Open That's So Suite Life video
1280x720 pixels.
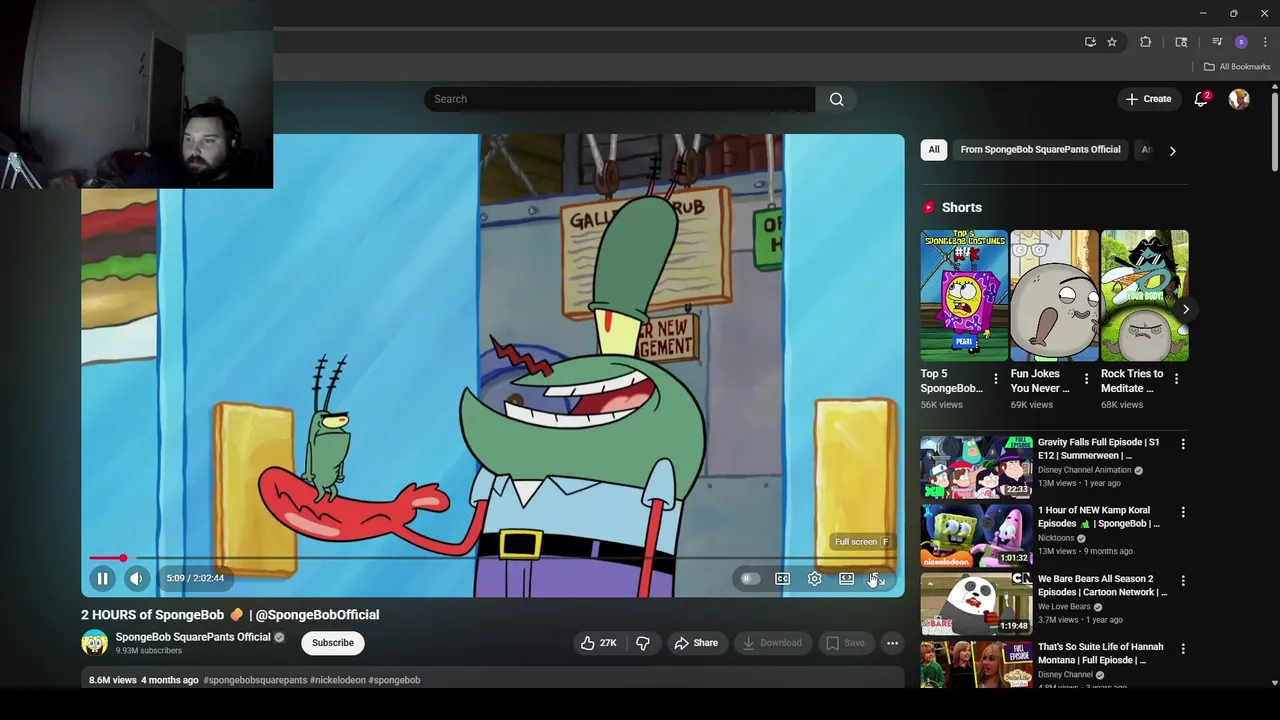coord(1100,653)
